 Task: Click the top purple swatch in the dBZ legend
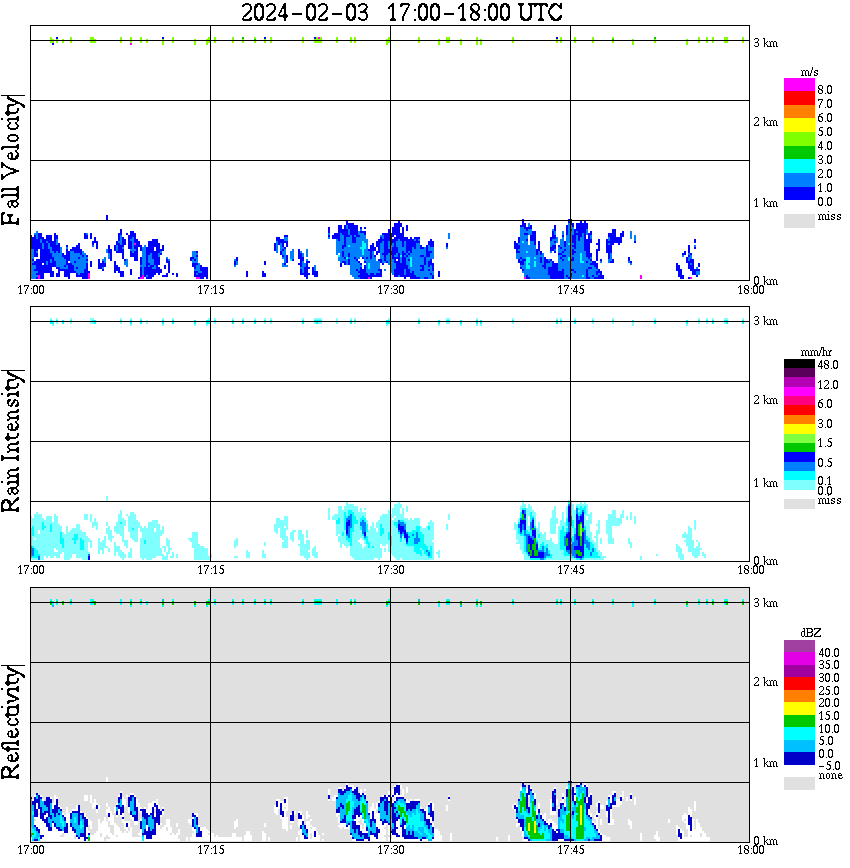[x=799, y=645]
